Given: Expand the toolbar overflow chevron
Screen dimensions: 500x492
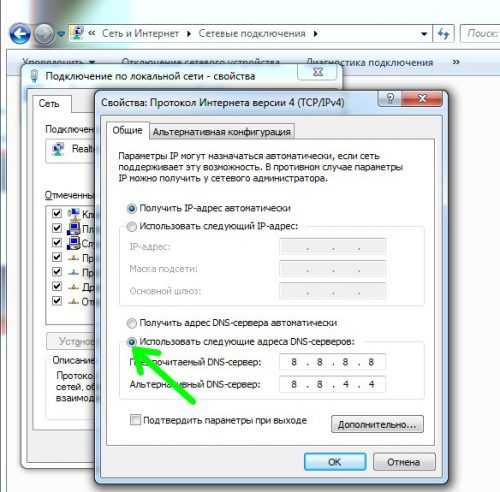Looking at the screenshot, I should click(456, 62).
